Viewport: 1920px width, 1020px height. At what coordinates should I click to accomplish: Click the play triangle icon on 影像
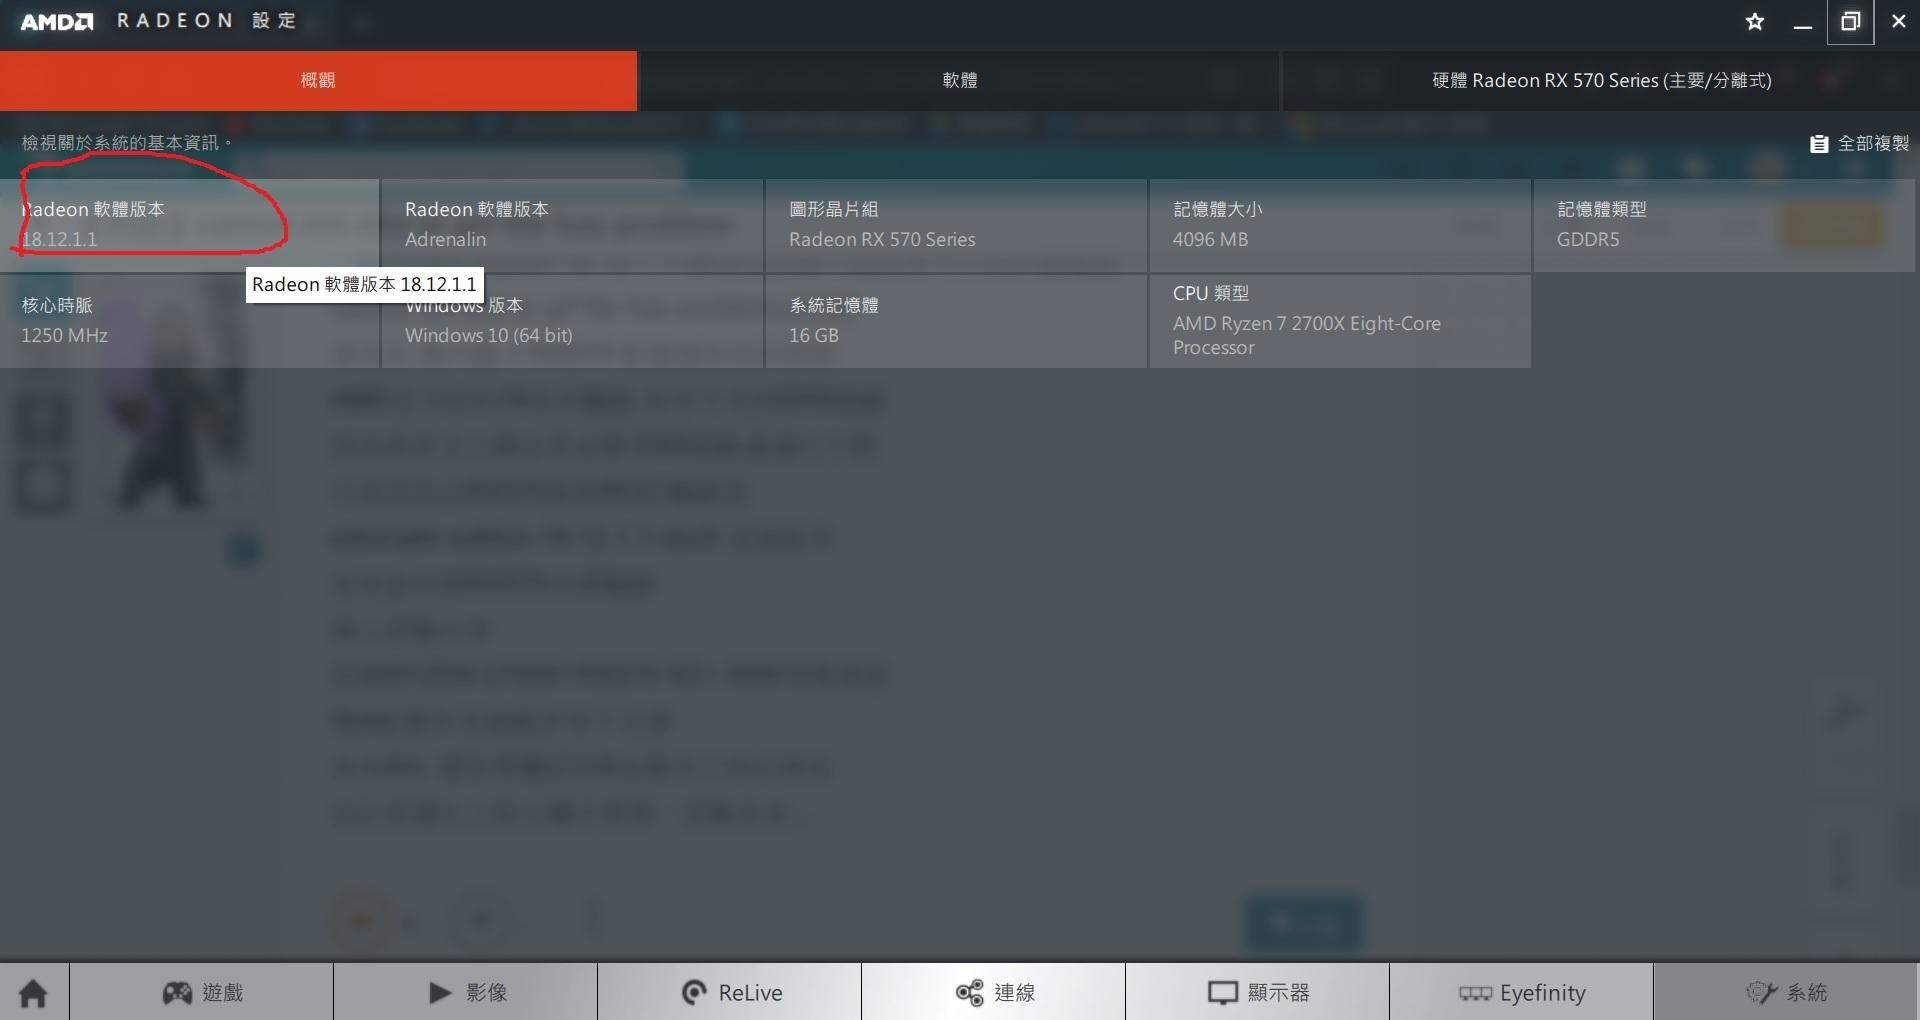click(440, 992)
